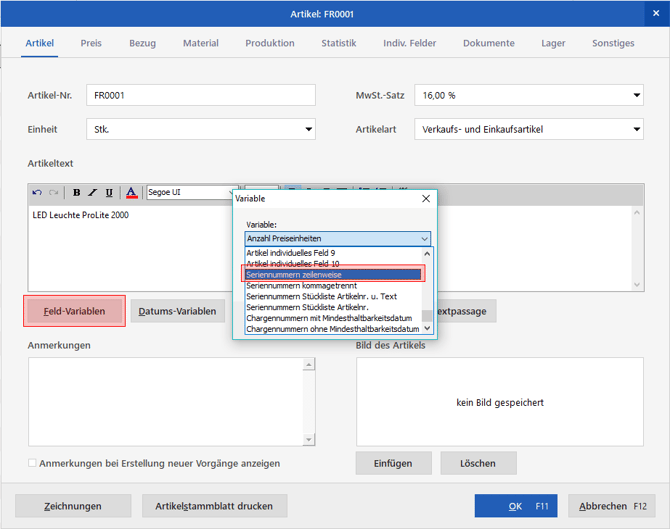The image size is (670, 529).
Task: Collapse the Anzahl Preiseinheiten variable combo box
Action: click(x=424, y=238)
